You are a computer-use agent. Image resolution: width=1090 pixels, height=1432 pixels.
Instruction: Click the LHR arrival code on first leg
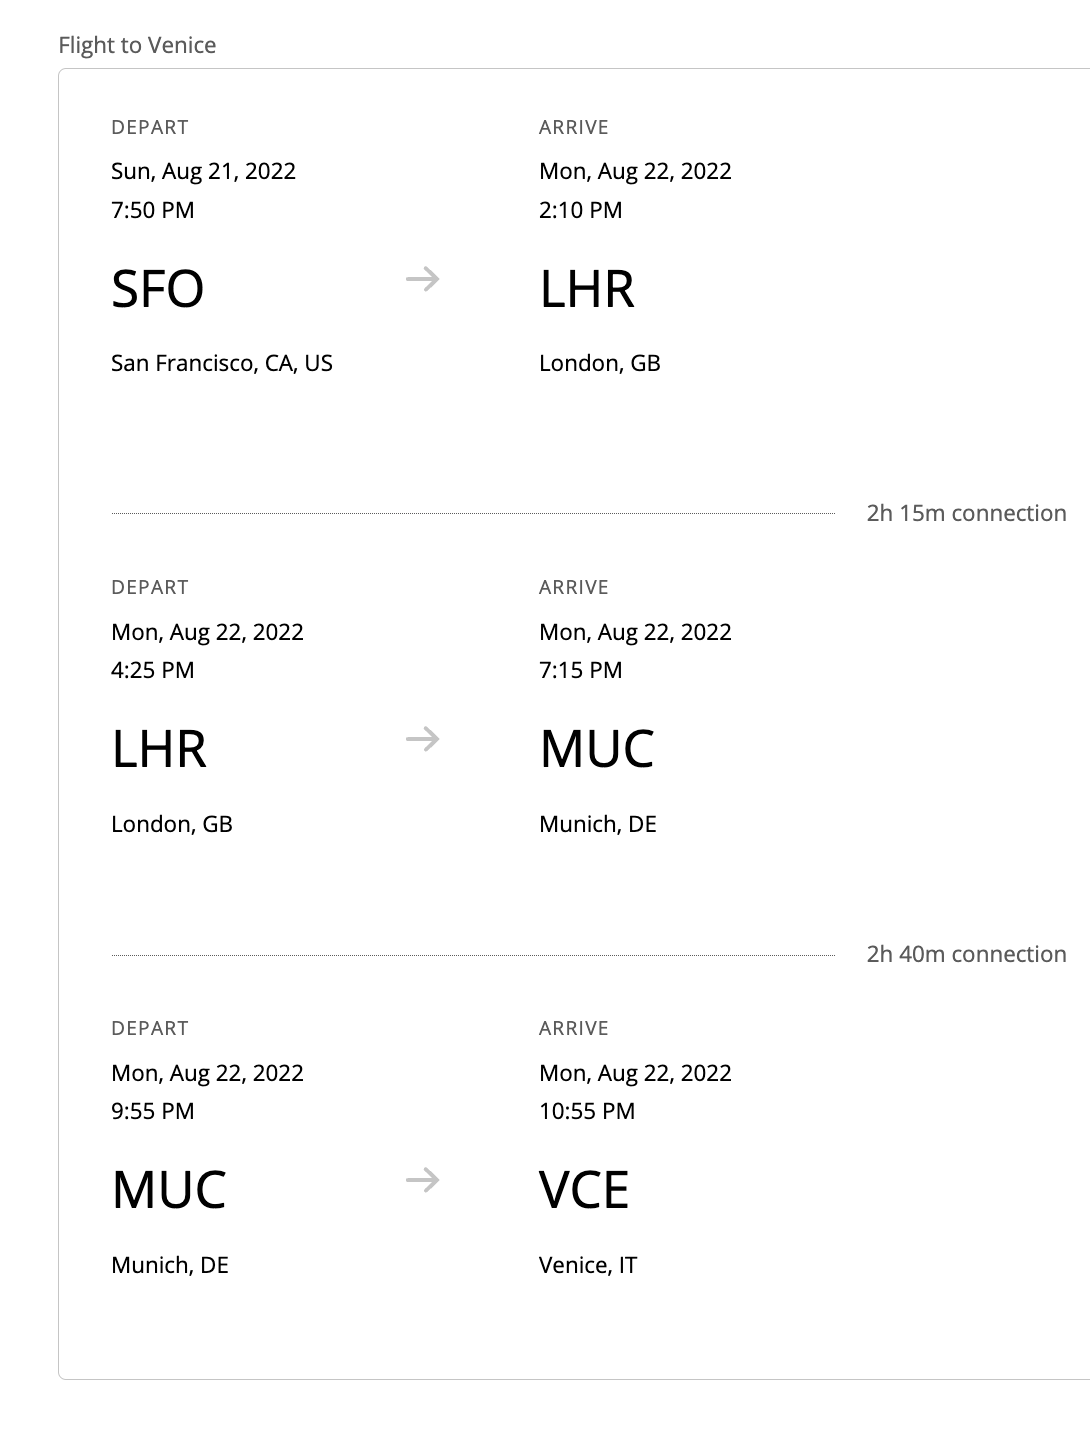click(587, 289)
